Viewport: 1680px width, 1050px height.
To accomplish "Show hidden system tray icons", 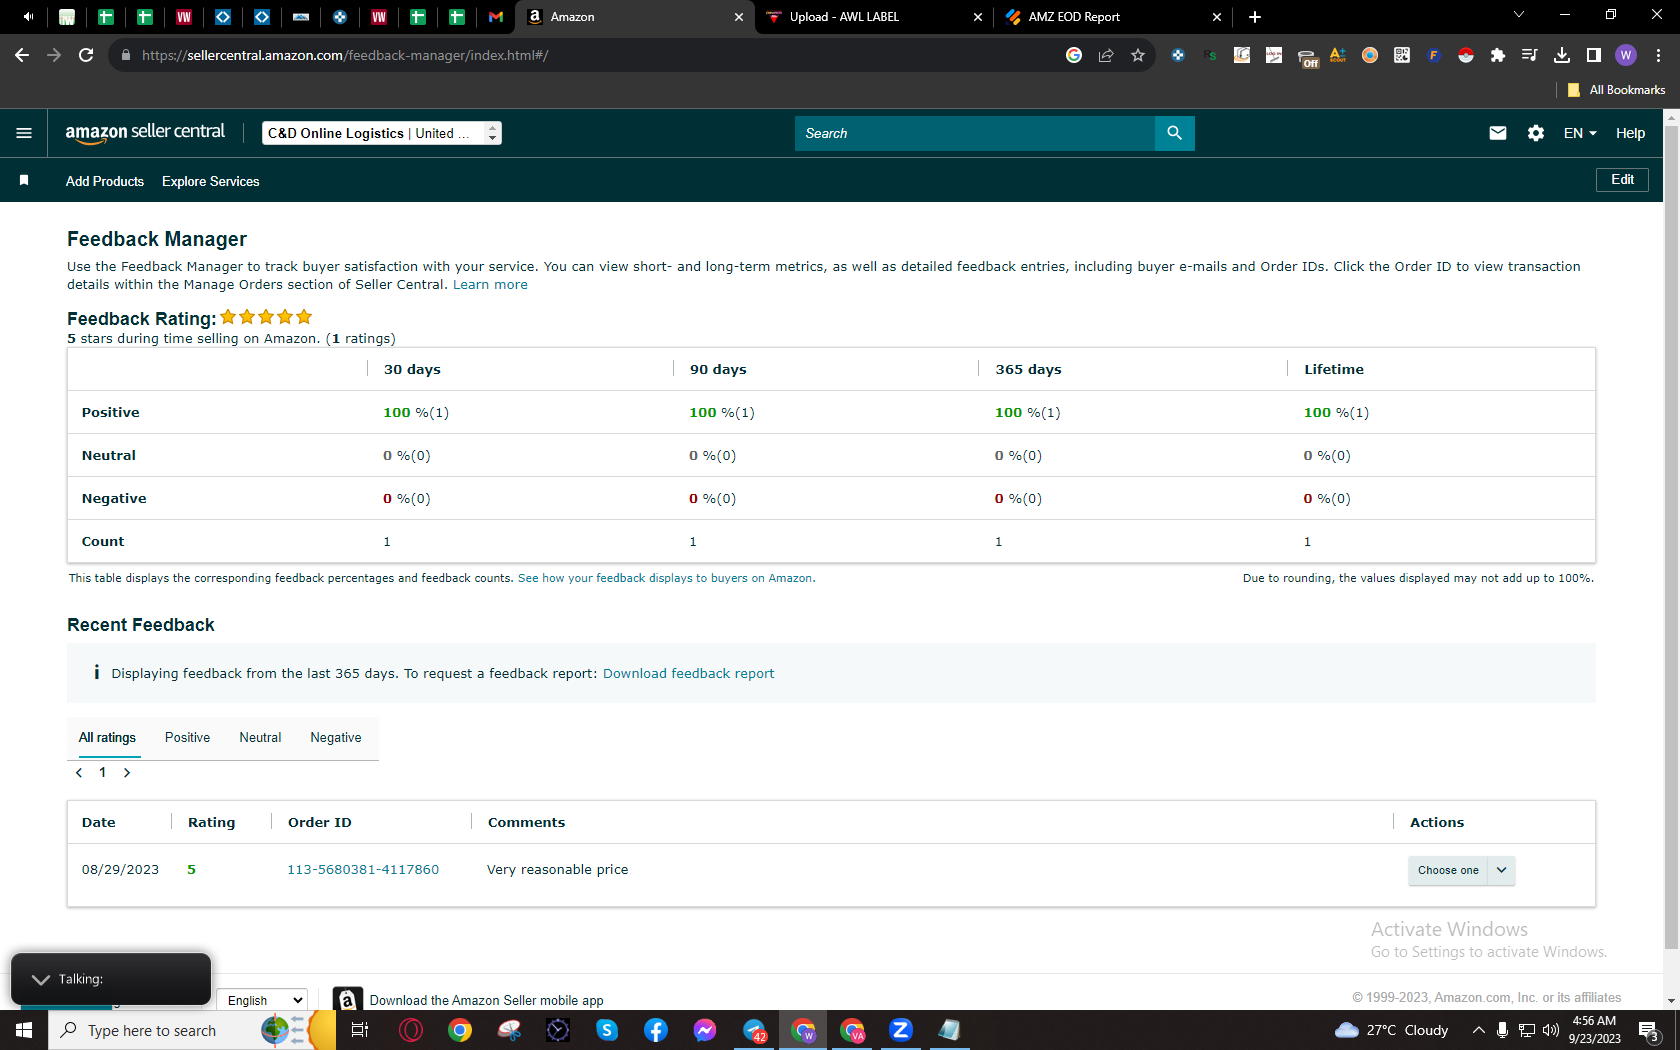I will point(1478,1030).
